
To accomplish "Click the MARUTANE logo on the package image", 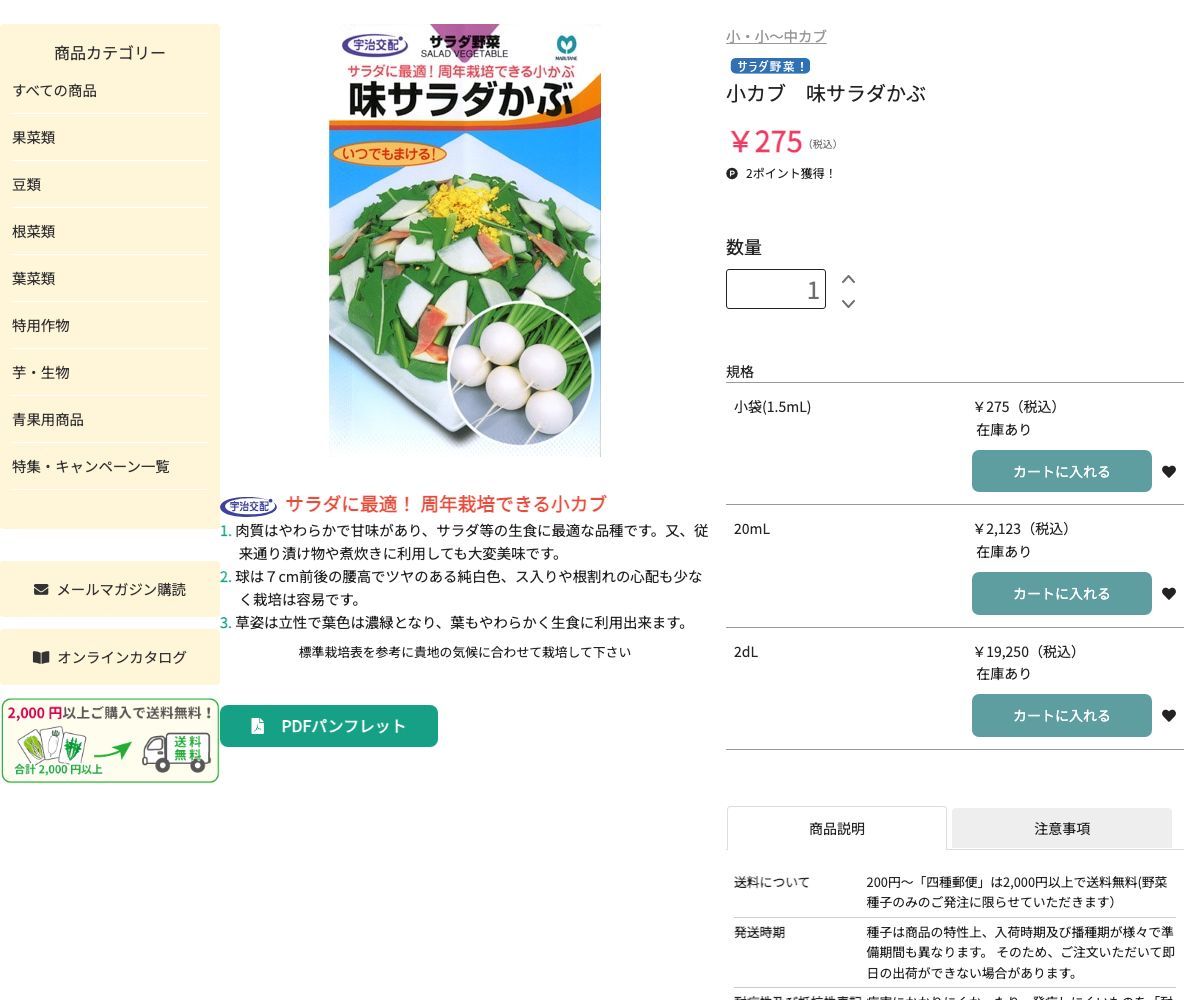I will (566, 45).
